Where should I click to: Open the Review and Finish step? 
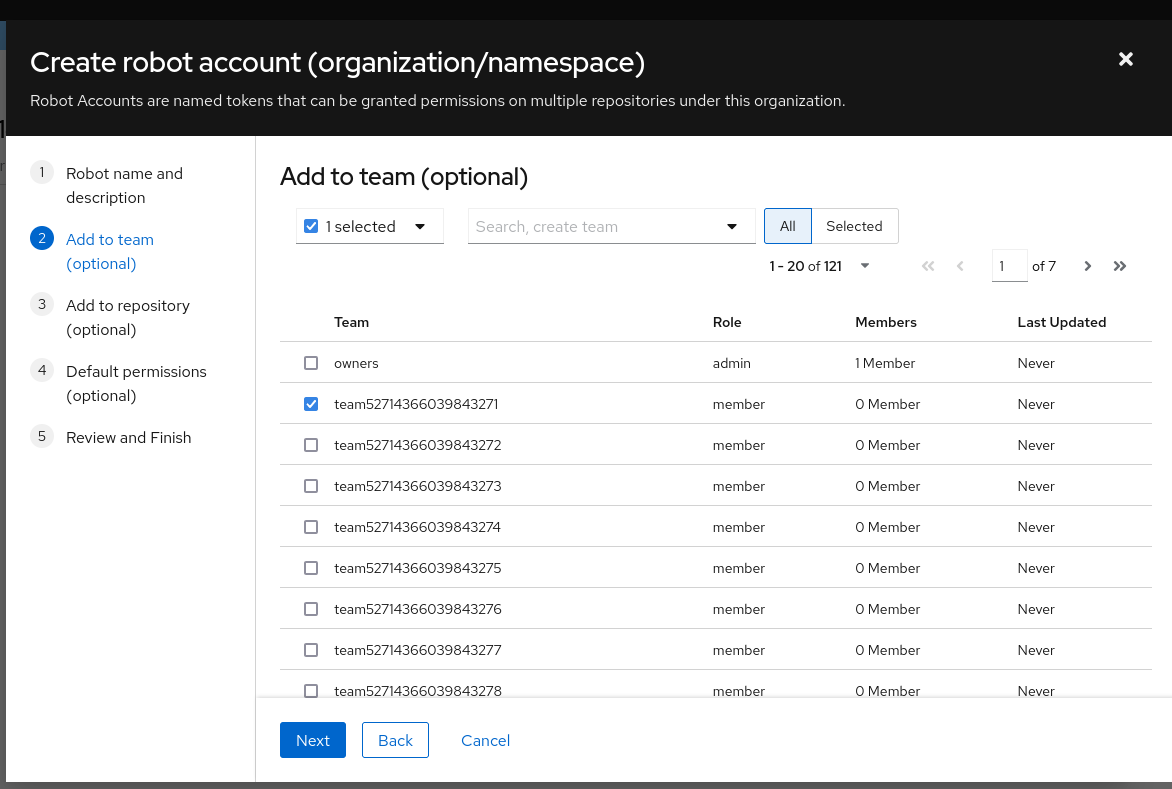[x=128, y=437]
